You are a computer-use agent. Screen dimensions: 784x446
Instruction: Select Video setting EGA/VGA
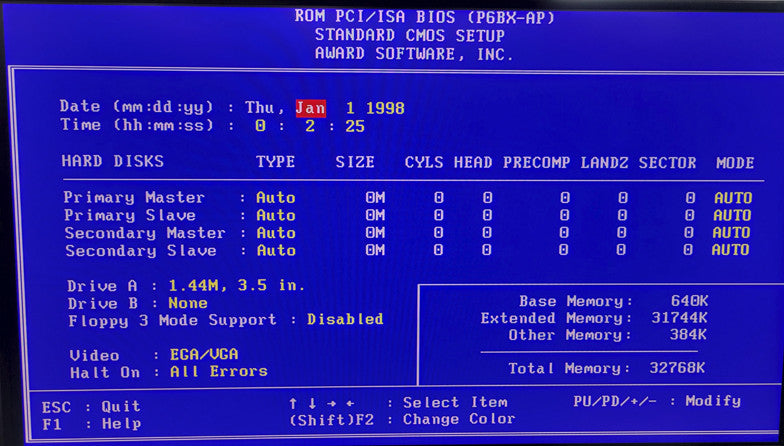[x=204, y=354]
